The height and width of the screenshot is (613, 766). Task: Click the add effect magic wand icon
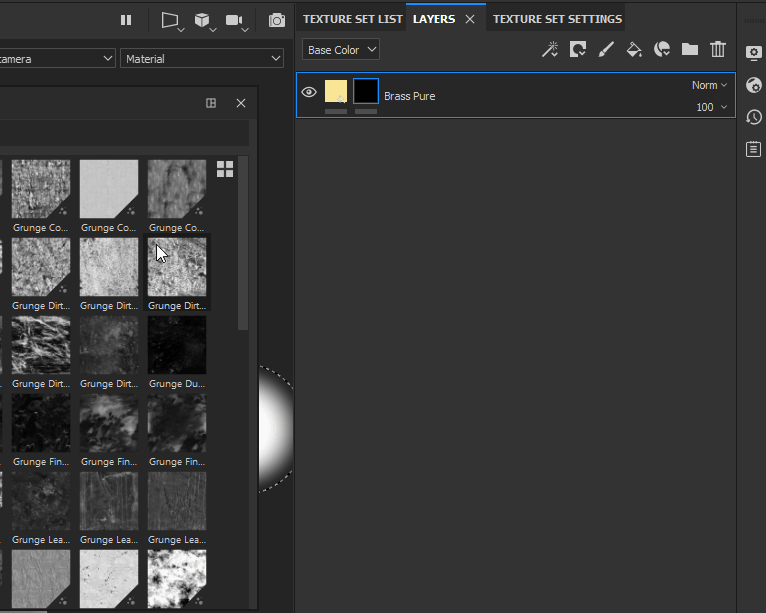click(x=550, y=49)
